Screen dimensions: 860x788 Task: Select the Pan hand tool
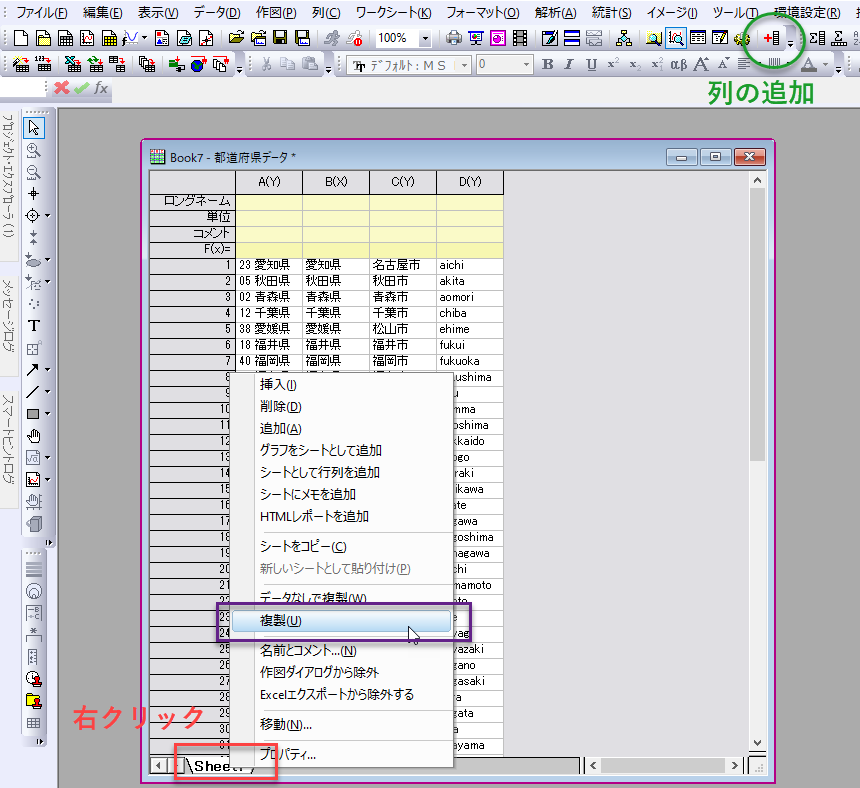click(33, 436)
